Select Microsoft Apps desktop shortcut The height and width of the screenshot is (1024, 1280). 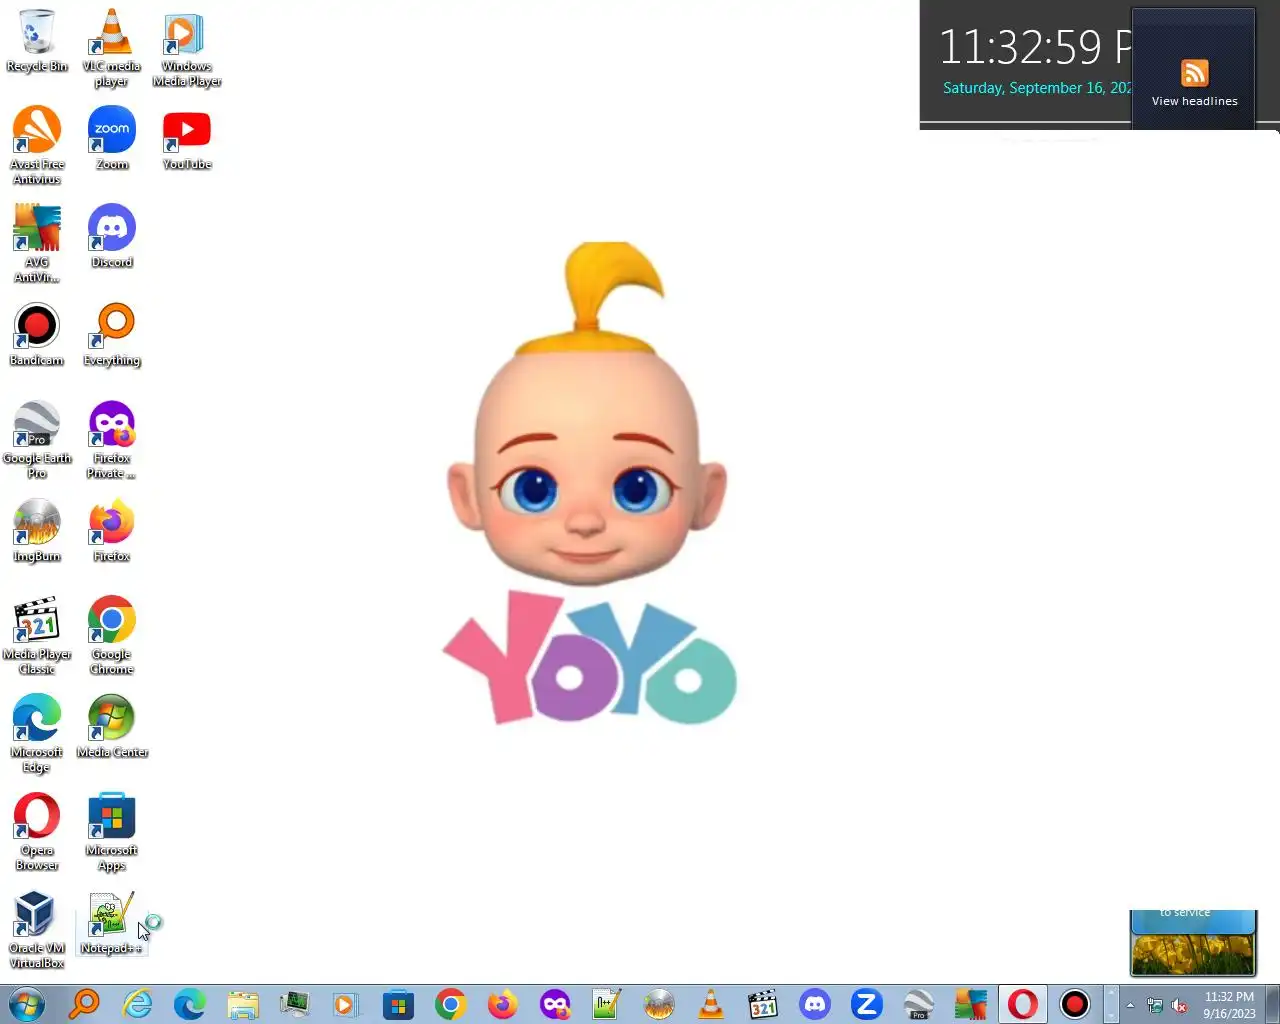coord(112,831)
